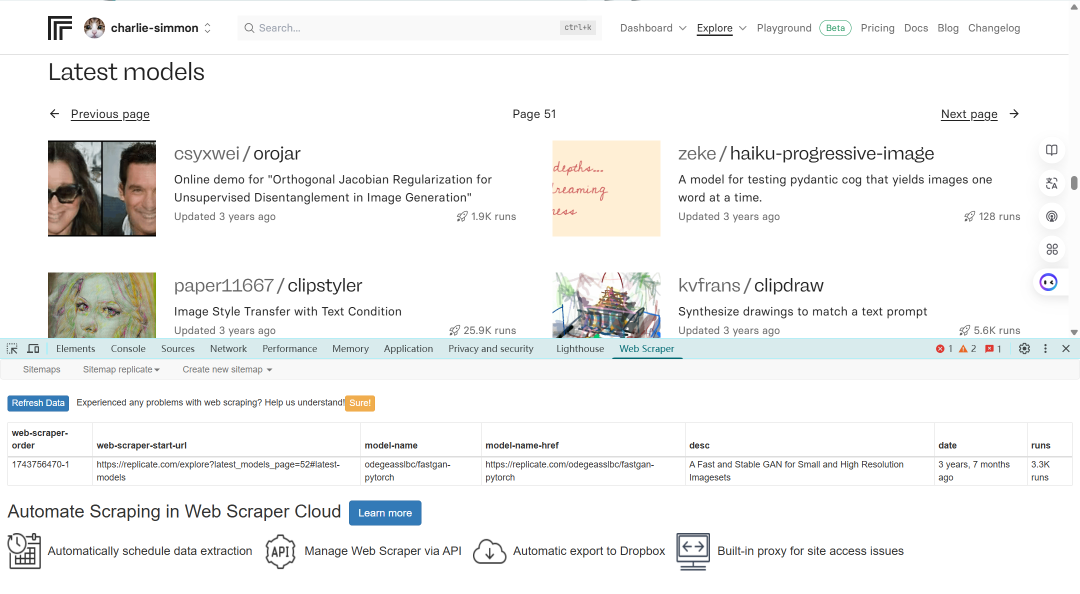Click the Replicate logo icon
The height and width of the screenshot is (594, 1080).
pos(60,28)
